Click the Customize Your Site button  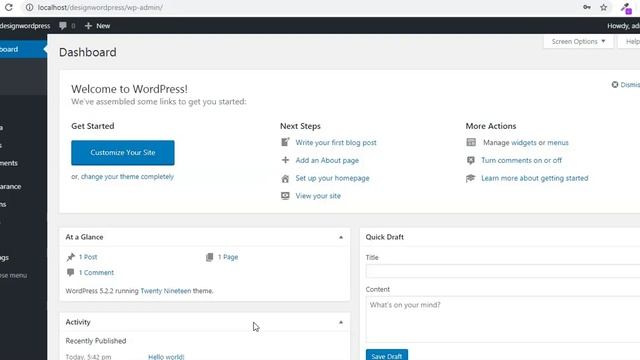tap(123, 153)
